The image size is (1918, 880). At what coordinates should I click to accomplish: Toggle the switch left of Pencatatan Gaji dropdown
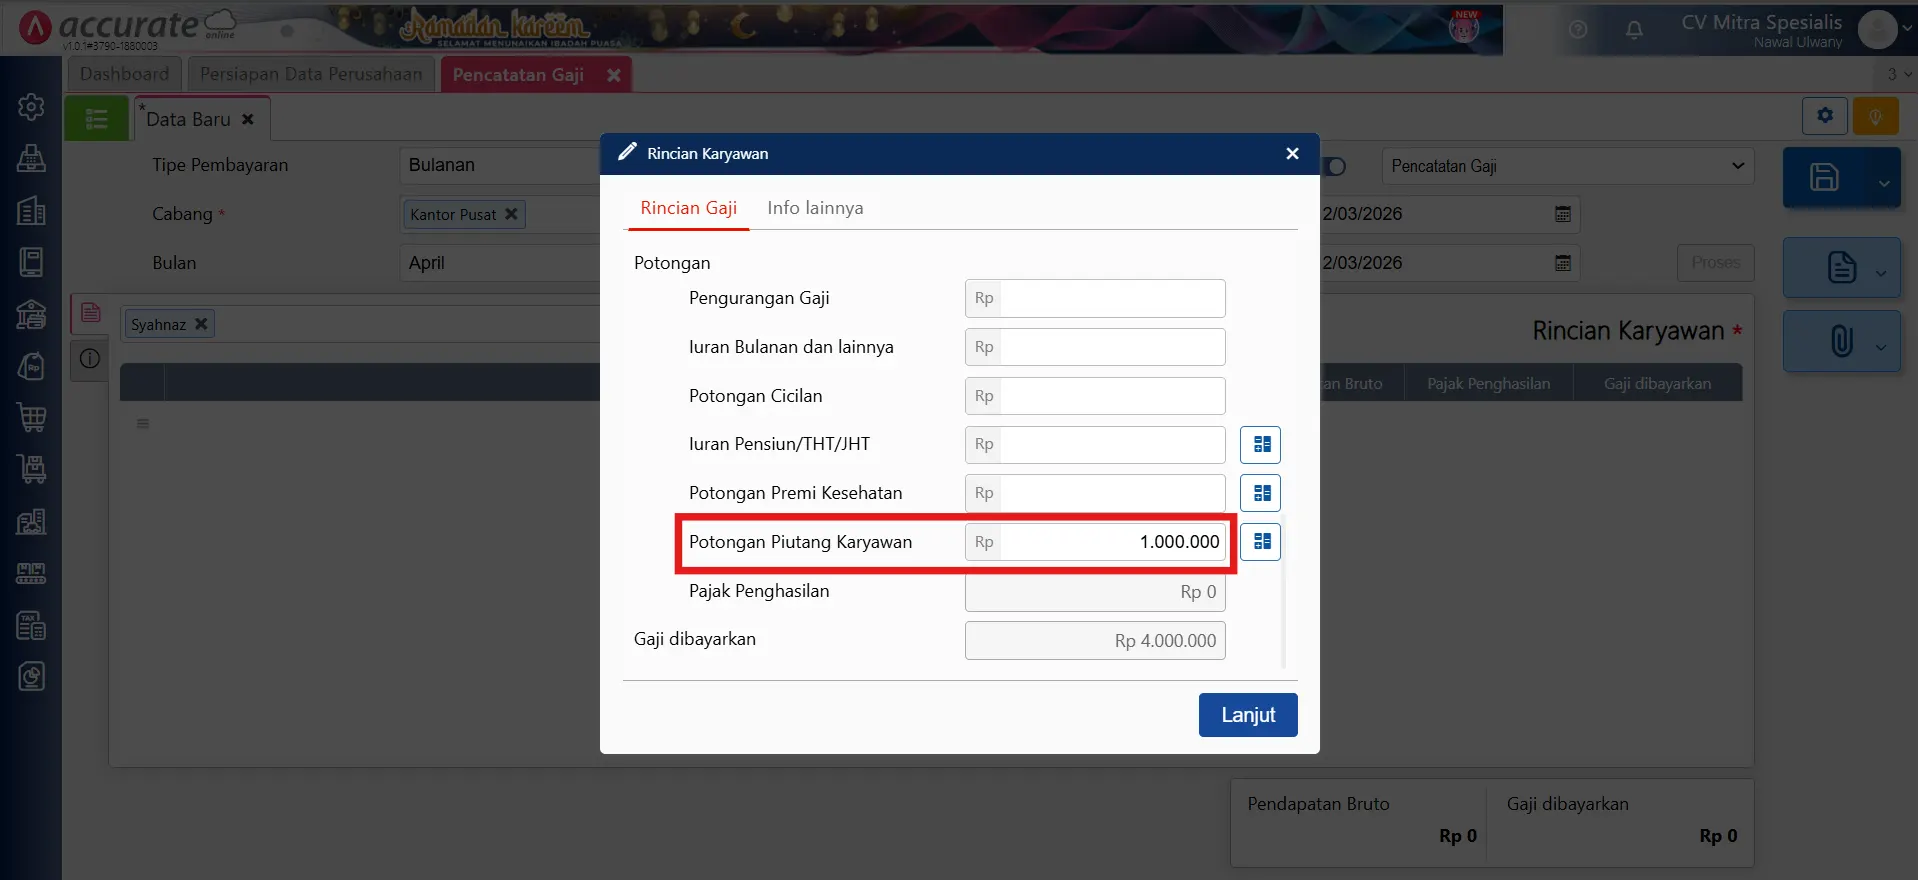(1334, 166)
